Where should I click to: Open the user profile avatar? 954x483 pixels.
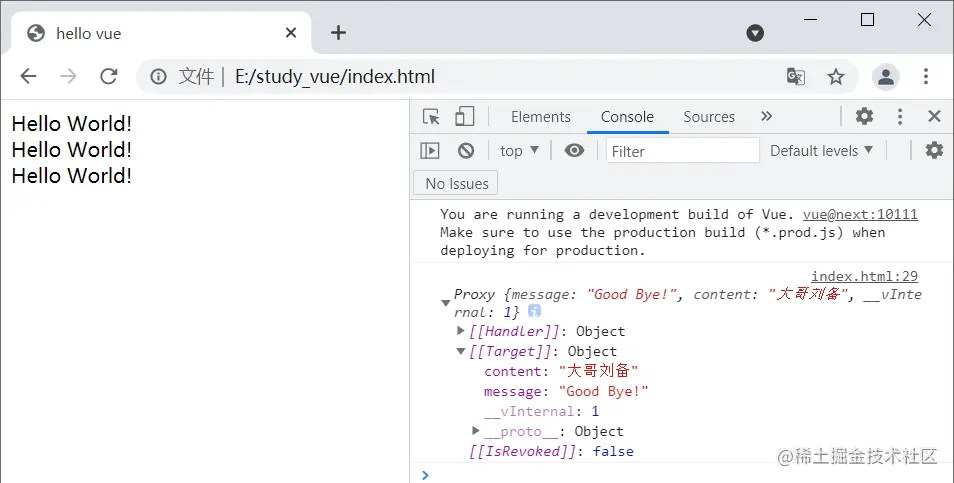(x=886, y=77)
